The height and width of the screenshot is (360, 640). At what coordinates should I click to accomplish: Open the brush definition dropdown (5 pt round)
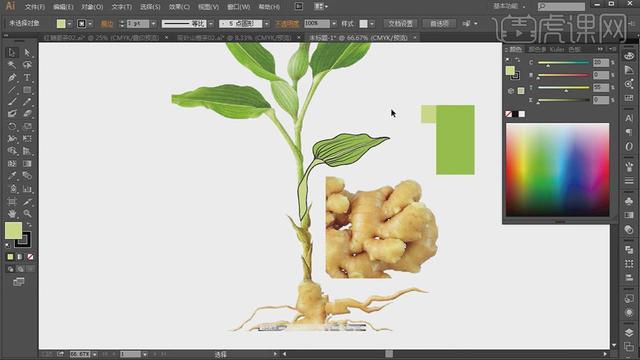pos(266,24)
